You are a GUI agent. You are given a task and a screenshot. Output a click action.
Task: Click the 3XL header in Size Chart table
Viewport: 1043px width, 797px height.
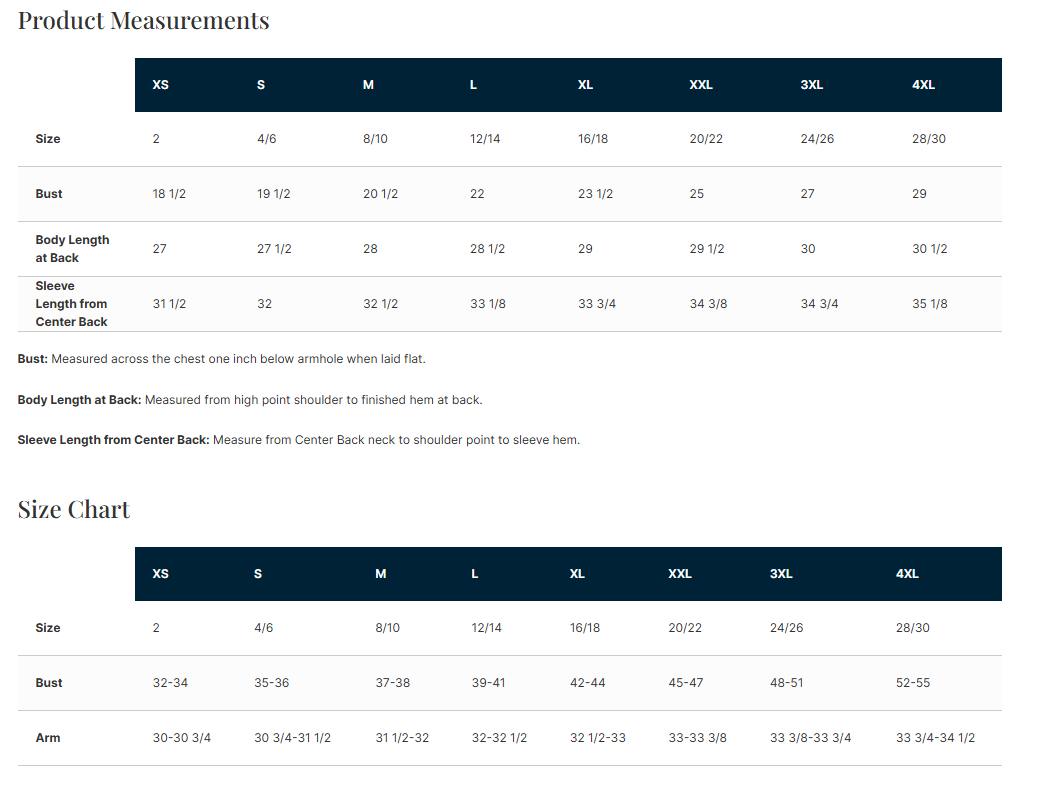click(781, 574)
